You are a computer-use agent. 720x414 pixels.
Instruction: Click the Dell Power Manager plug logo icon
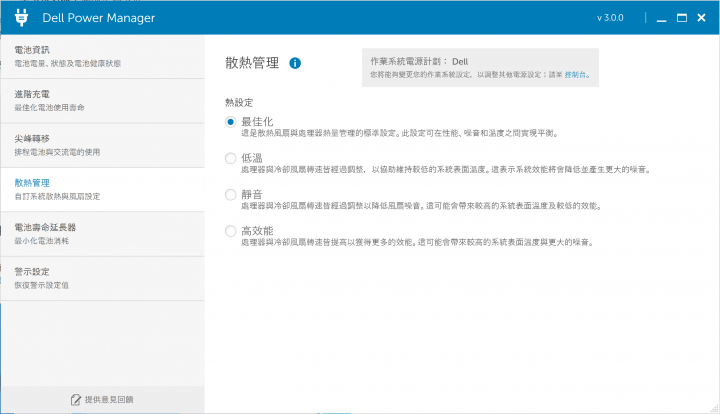tap(21, 17)
